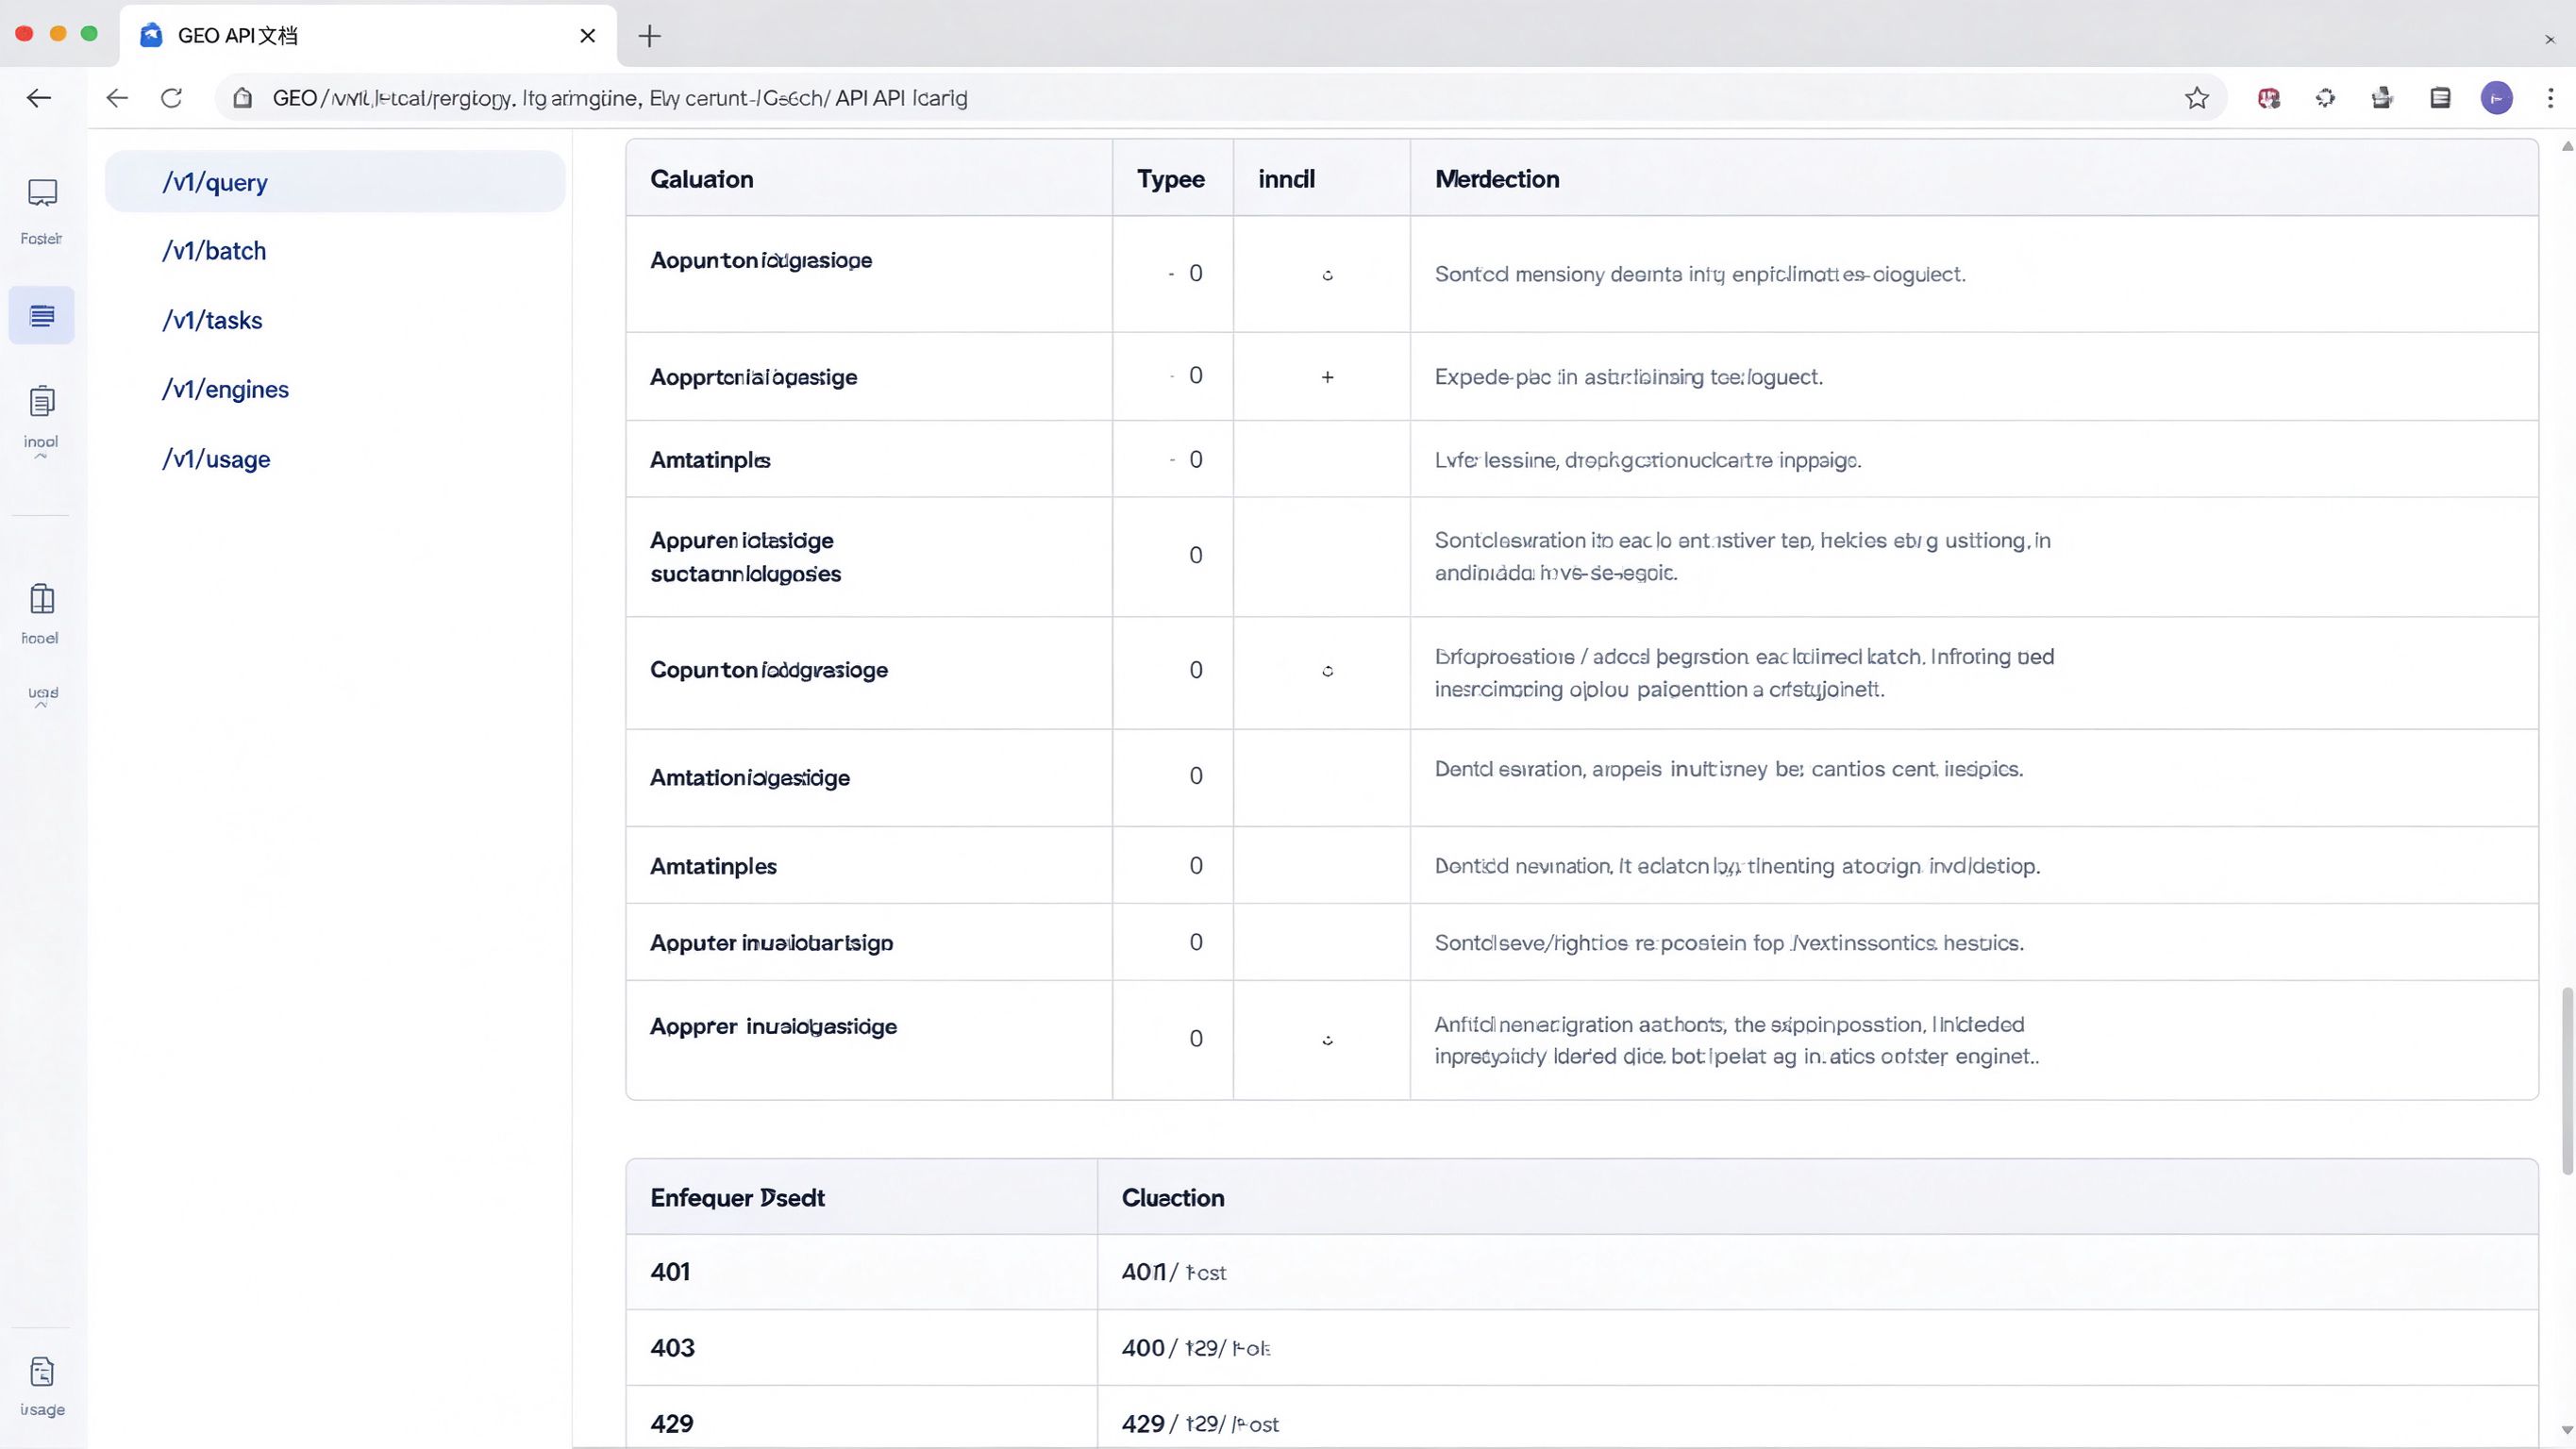This screenshot has width=2576, height=1449.
Task: Open the /v1/engines endpoint
Action: [x=225, y=389]
